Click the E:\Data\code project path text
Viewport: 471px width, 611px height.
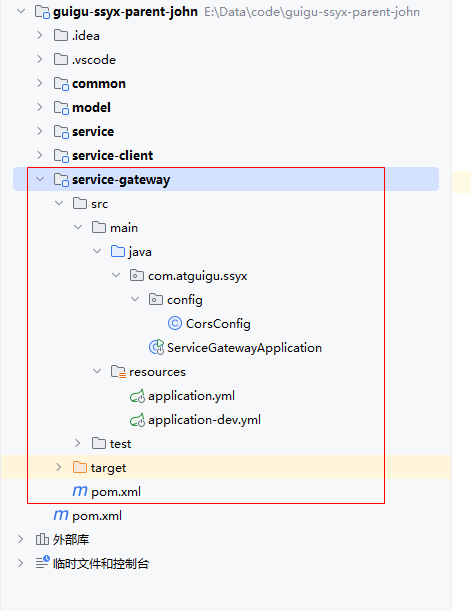312,12
